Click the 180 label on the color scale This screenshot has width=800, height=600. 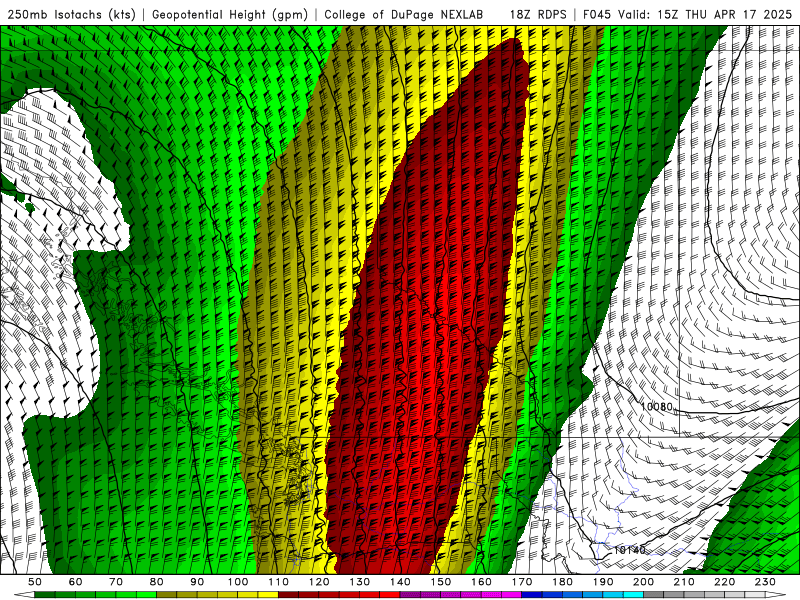562,582
